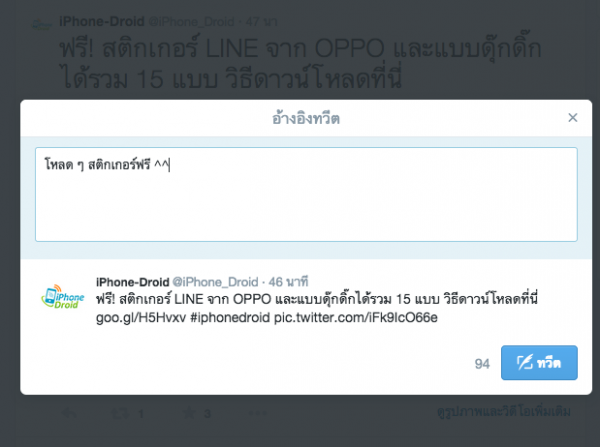Click the iPhone-Droid name in quoted tweet
The width and height of the screenshot is (600, 447).
click(x=132, y=282)
